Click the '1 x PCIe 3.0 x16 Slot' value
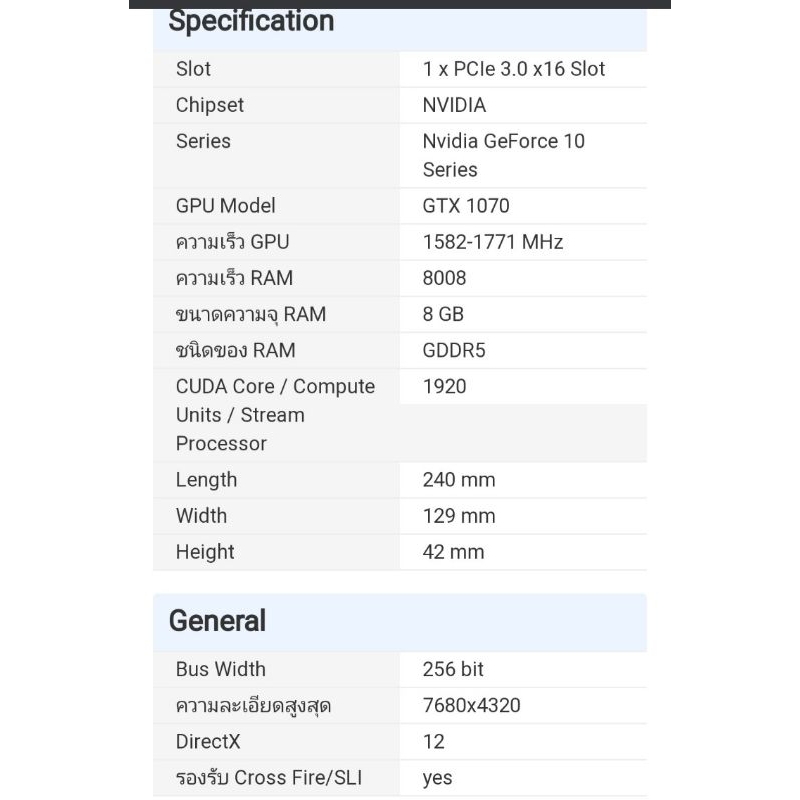Screen dimensions: 800x800 (514, 69)
